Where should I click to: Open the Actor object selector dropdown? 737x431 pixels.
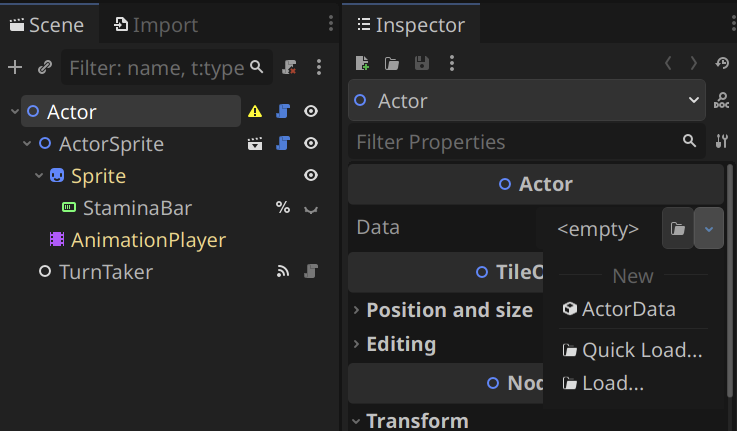click(x=695, y=101)
